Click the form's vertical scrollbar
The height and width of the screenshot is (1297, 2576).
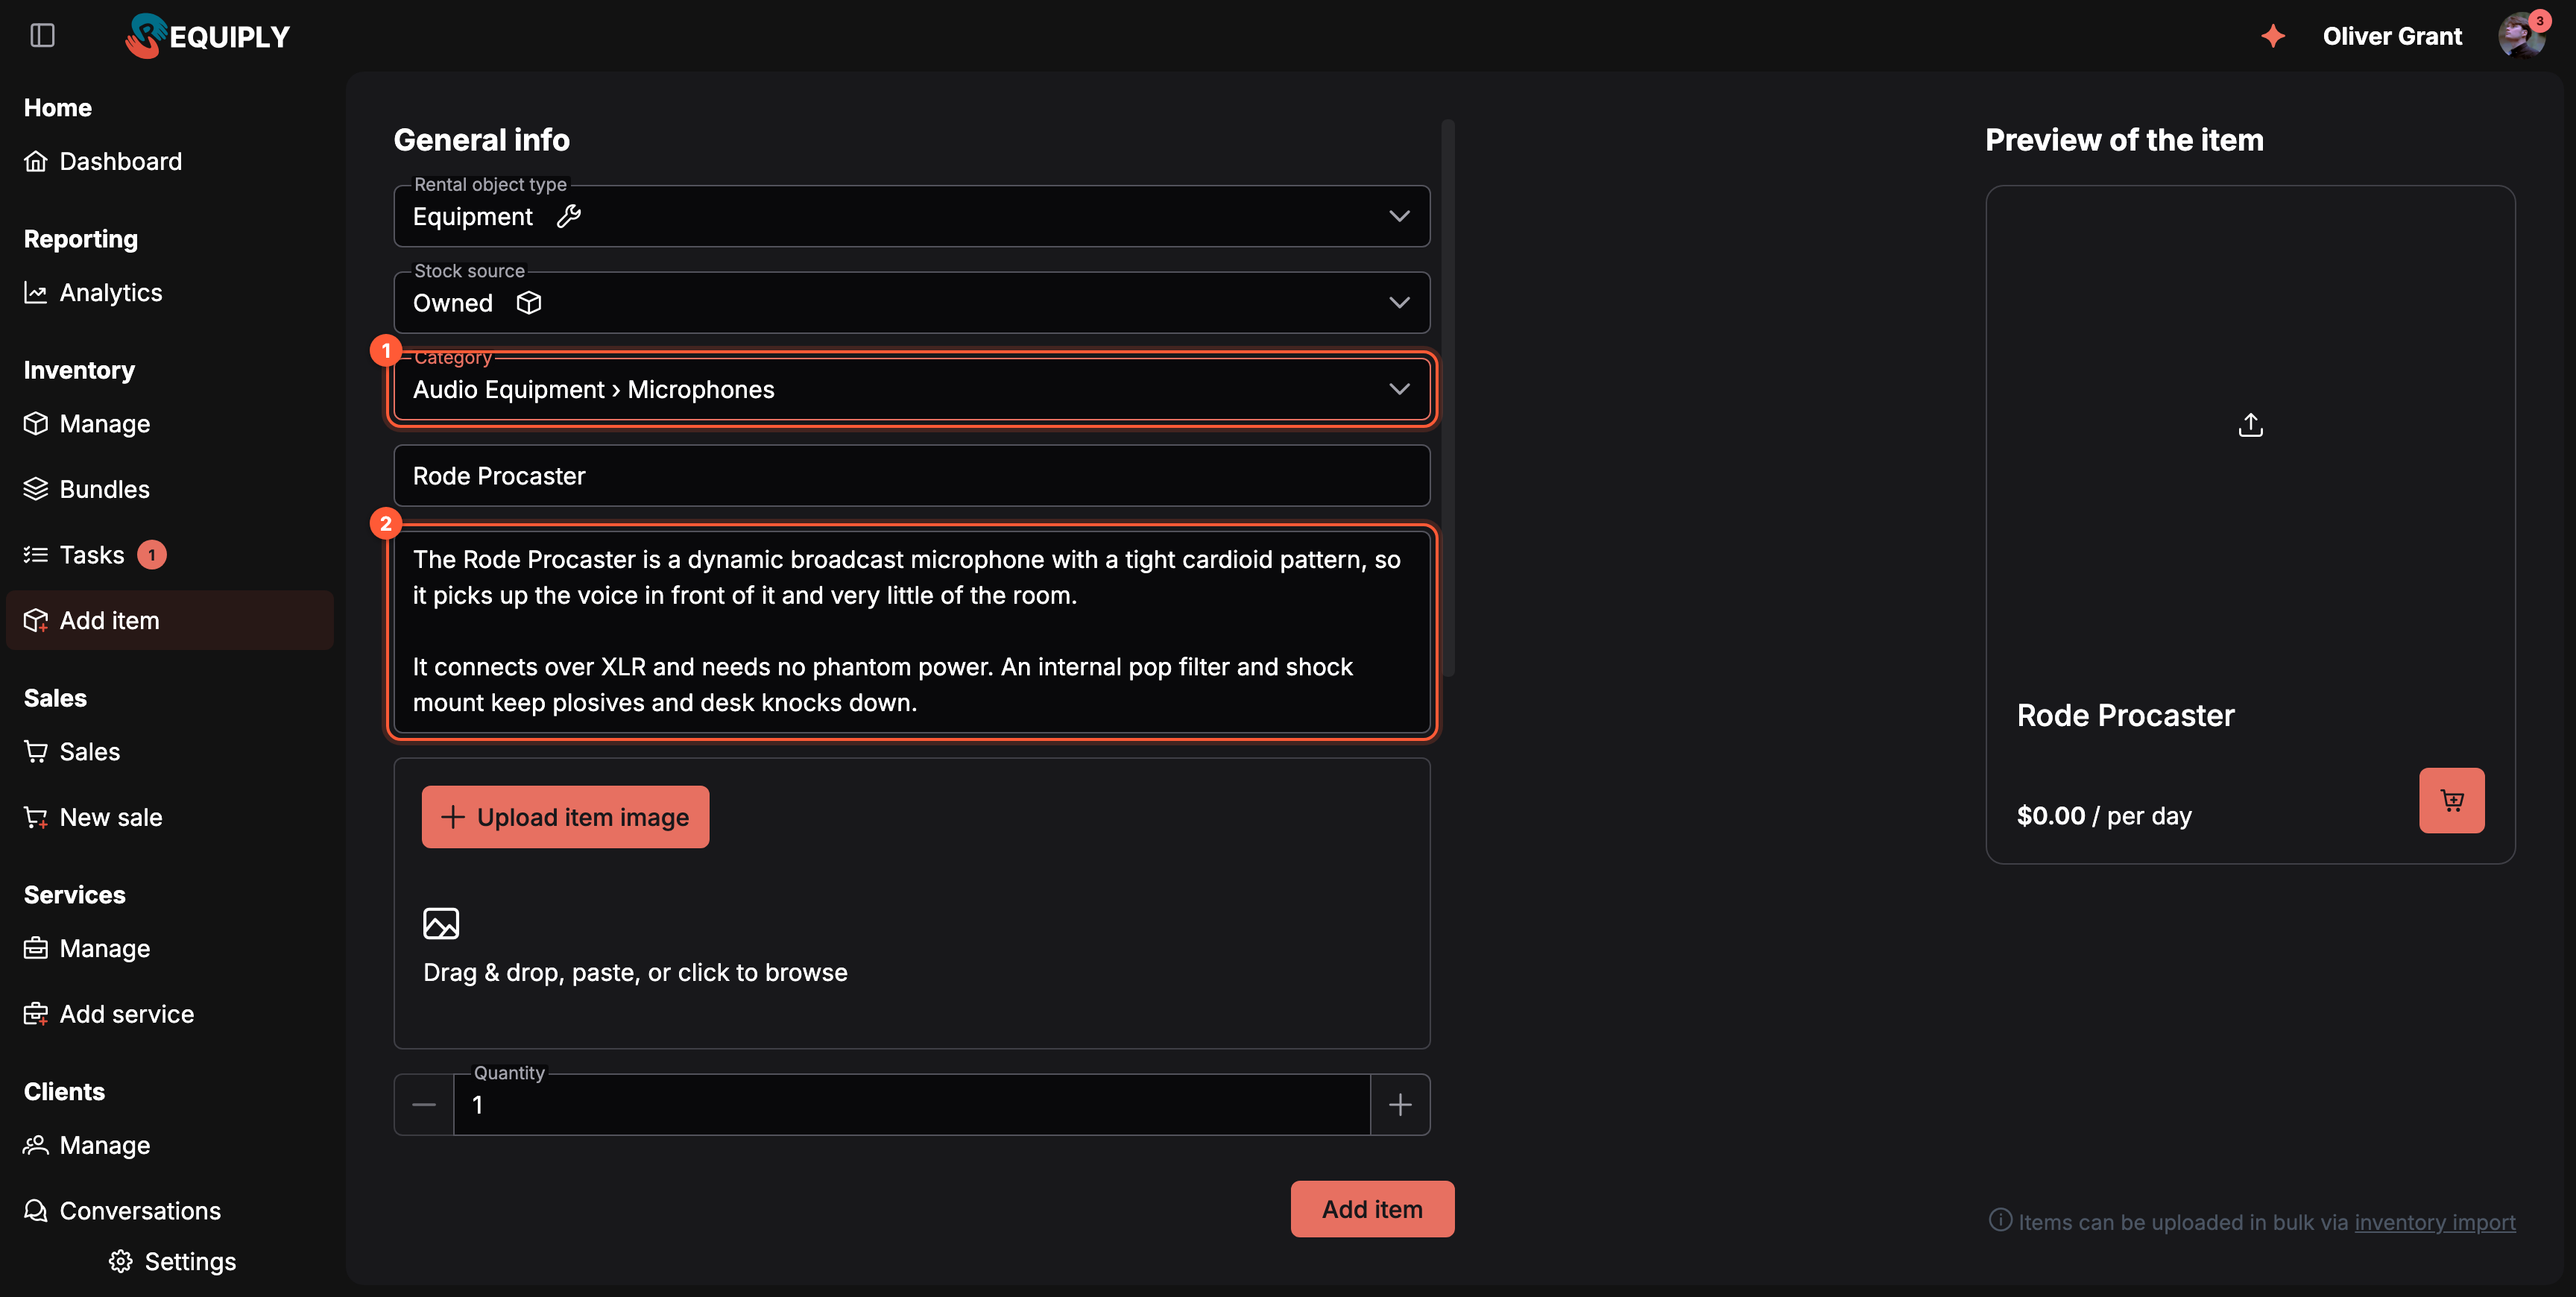point(1448,398)
